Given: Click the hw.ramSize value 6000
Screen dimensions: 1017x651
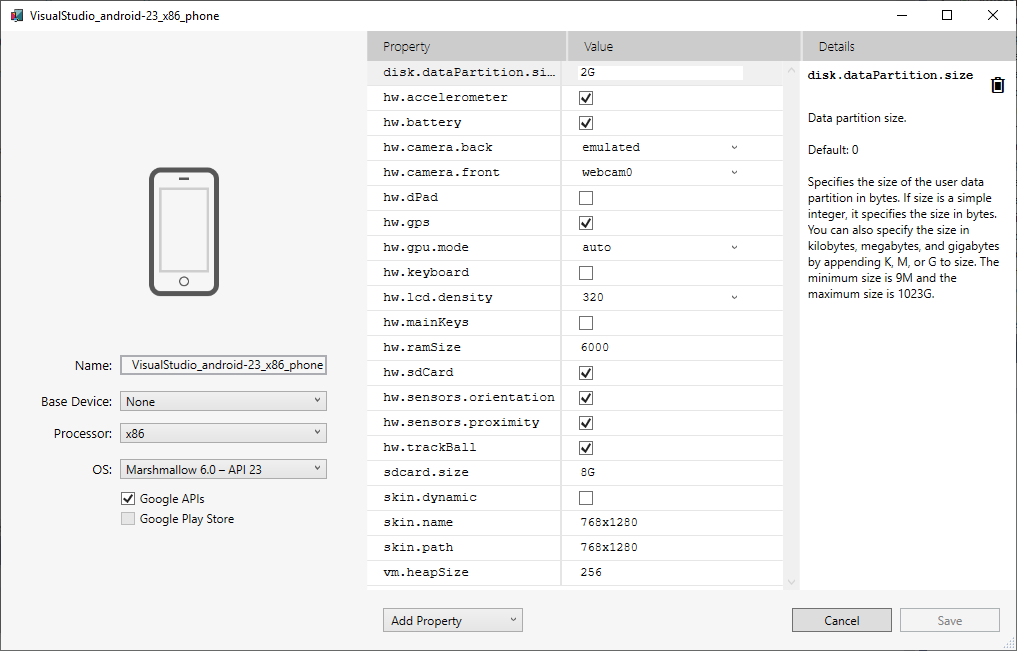Looking at the screenshot, I should tap(595, 348).
